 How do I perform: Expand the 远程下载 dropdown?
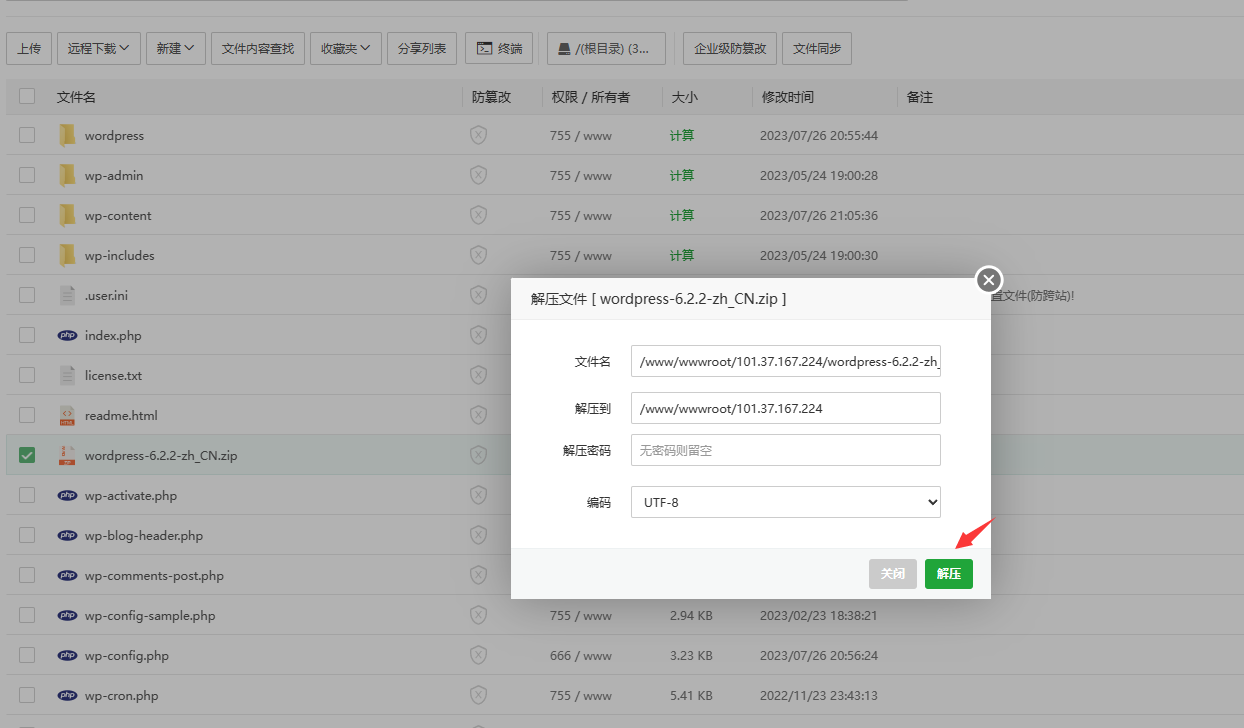point(98,48)
